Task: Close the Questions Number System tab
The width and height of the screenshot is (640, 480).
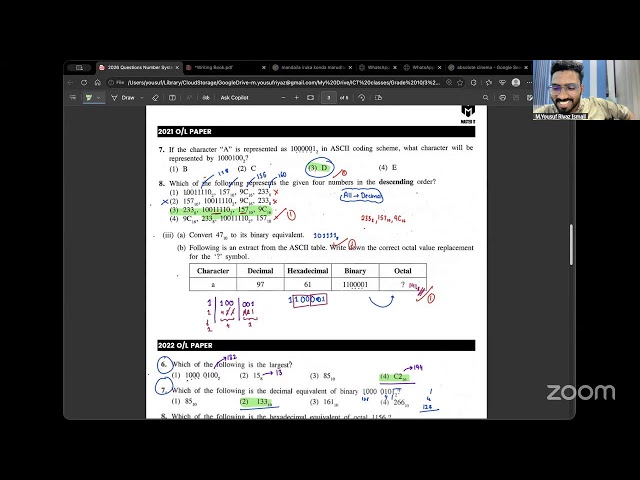Action: click(177, 67)
